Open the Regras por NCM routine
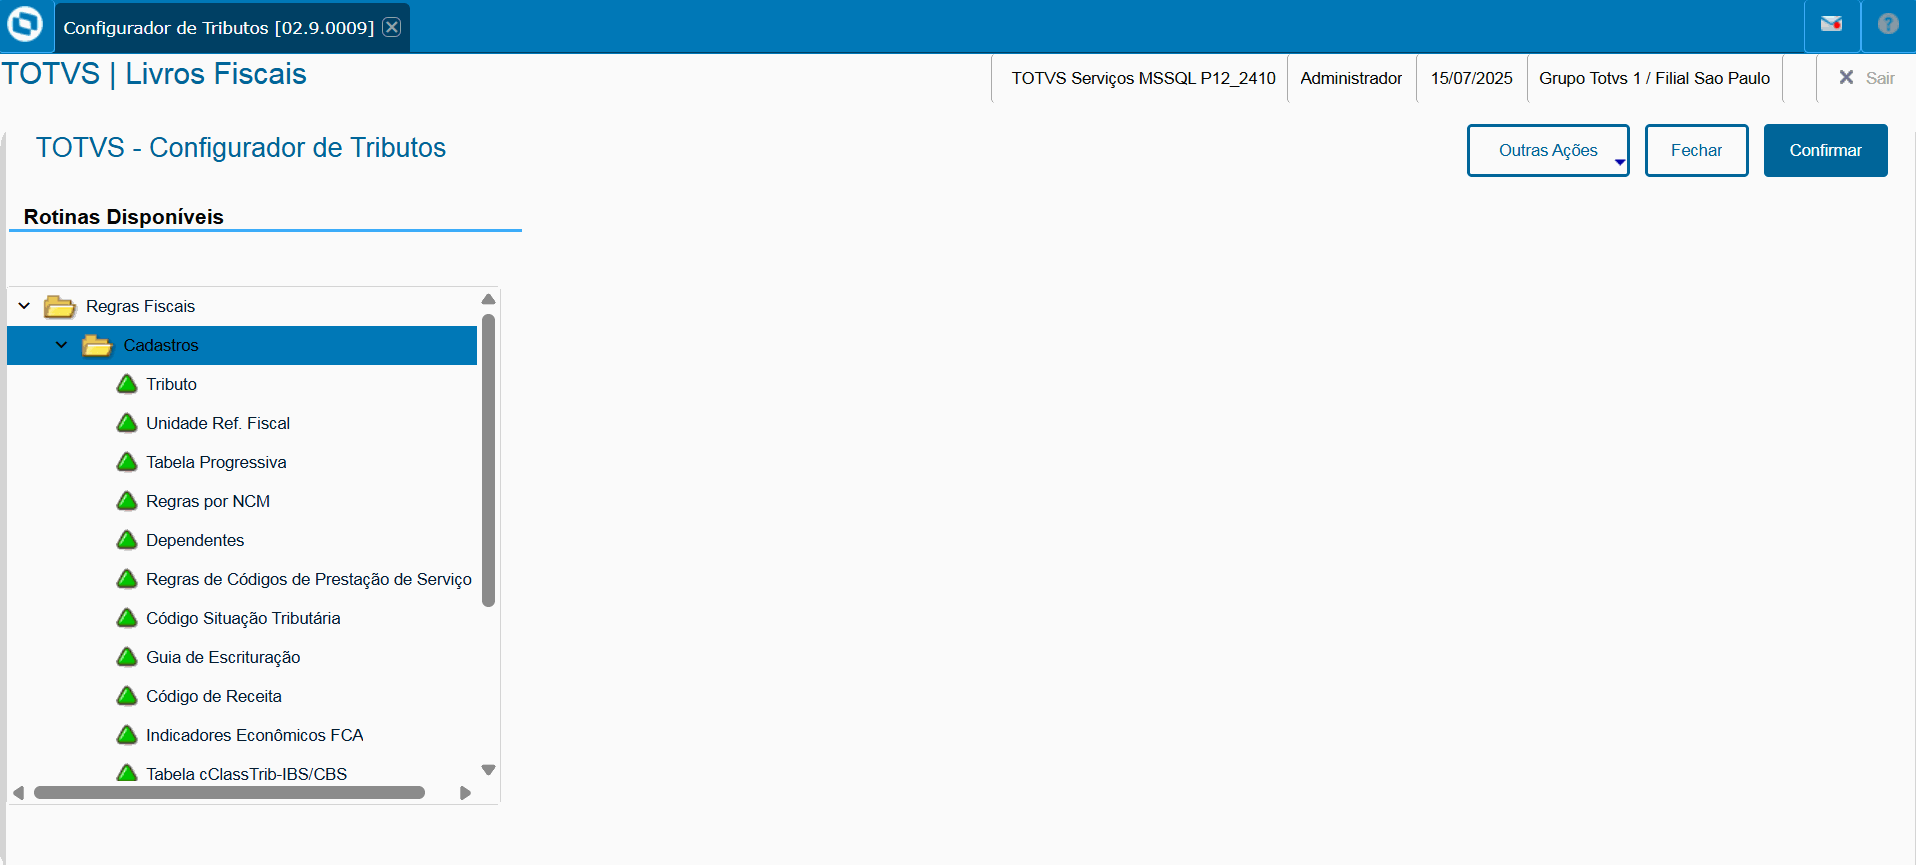 208,501
